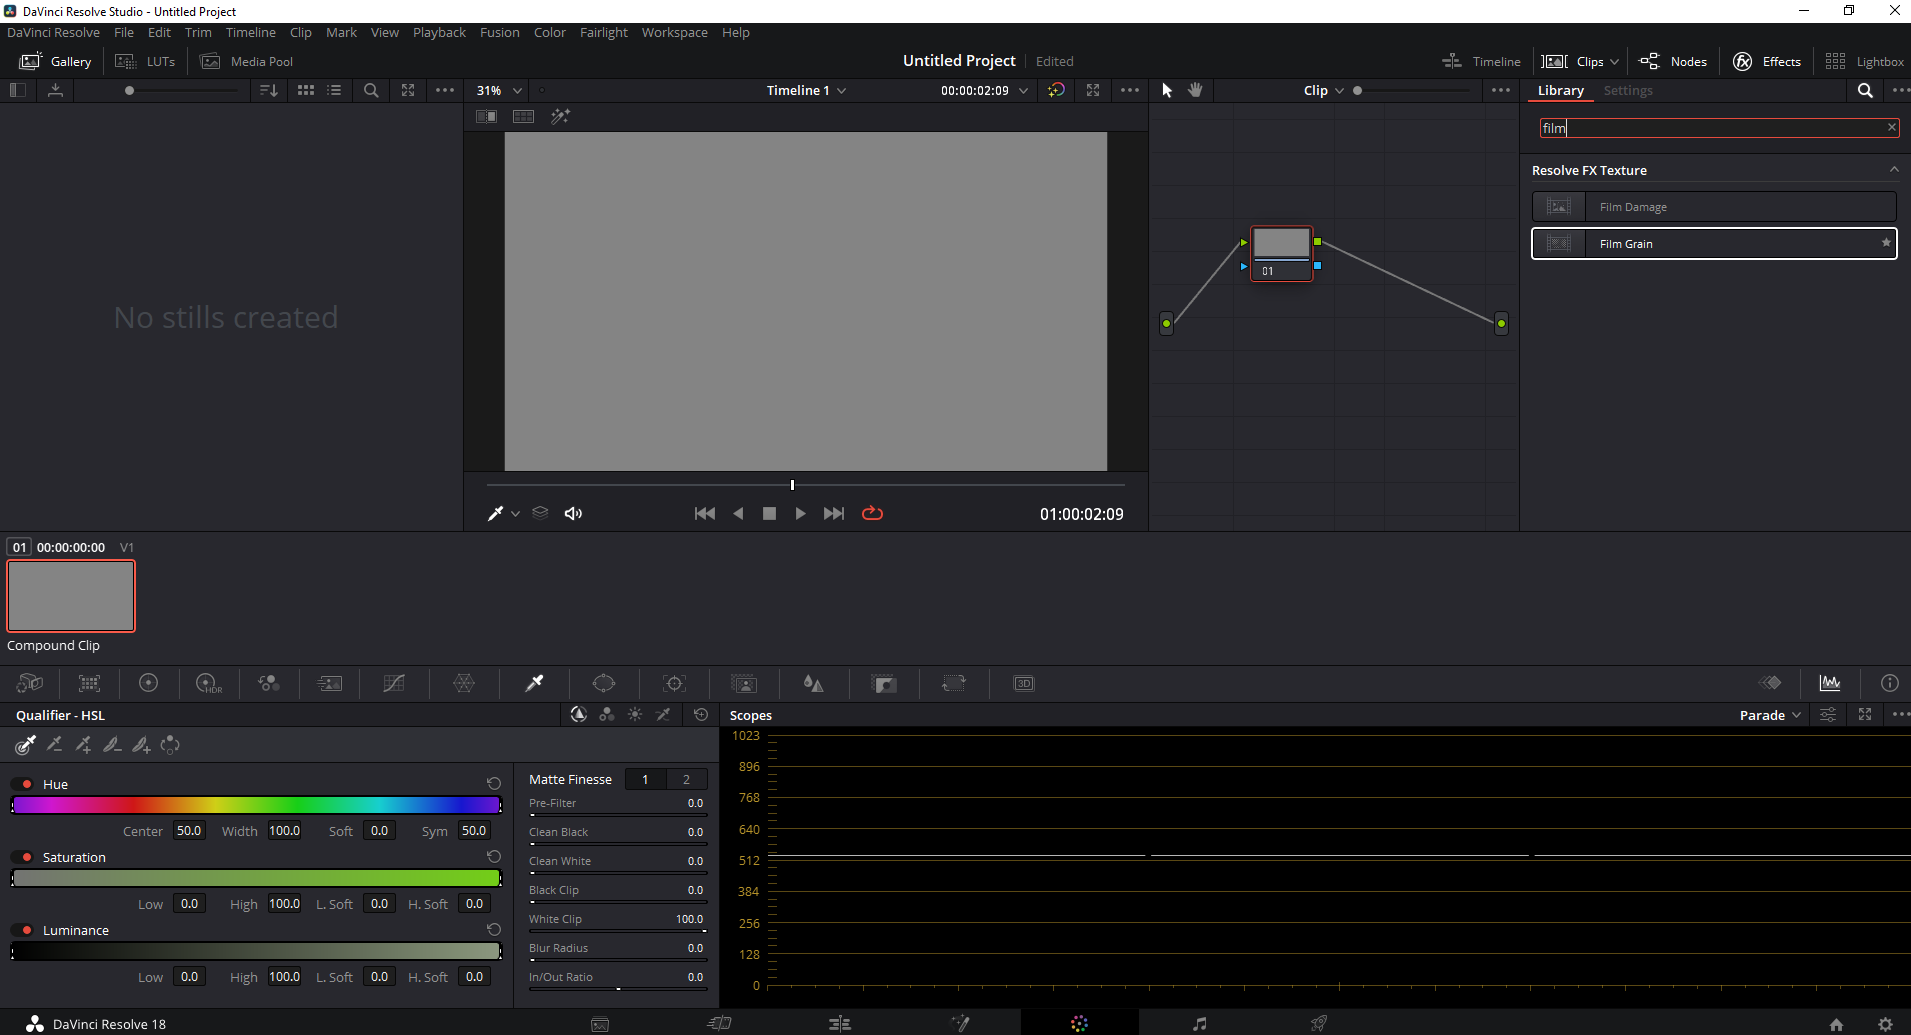Open the viewer zoom level dropdown
Image resolution: width=1911 pixels, height=1035 pixels.
(x=517, y=90)
